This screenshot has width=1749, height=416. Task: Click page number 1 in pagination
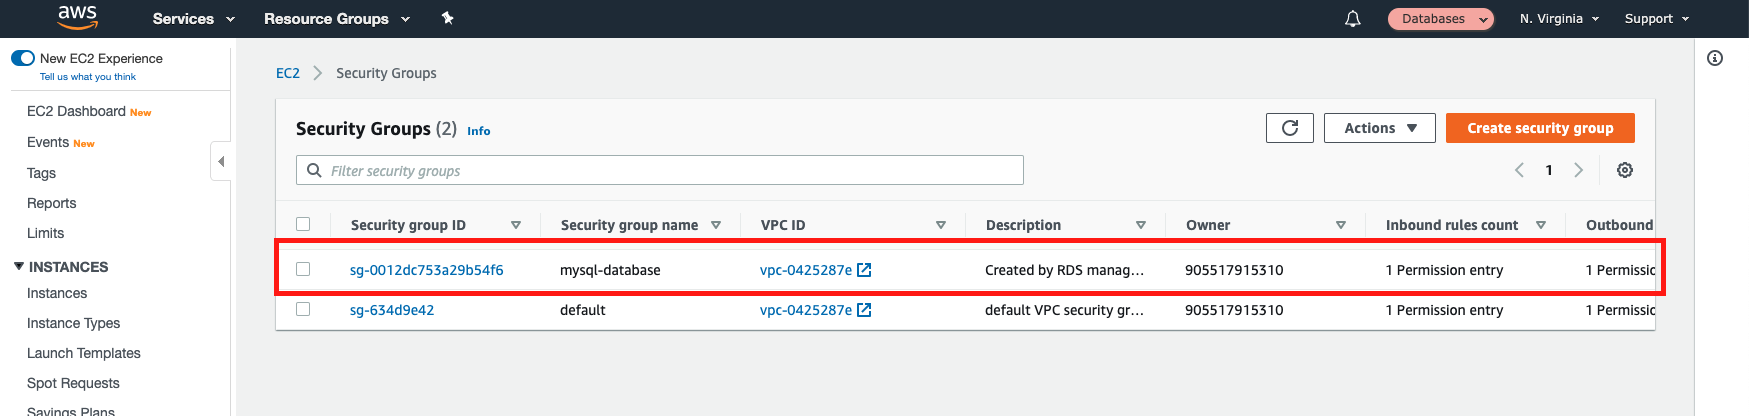tap(1549, 170)
